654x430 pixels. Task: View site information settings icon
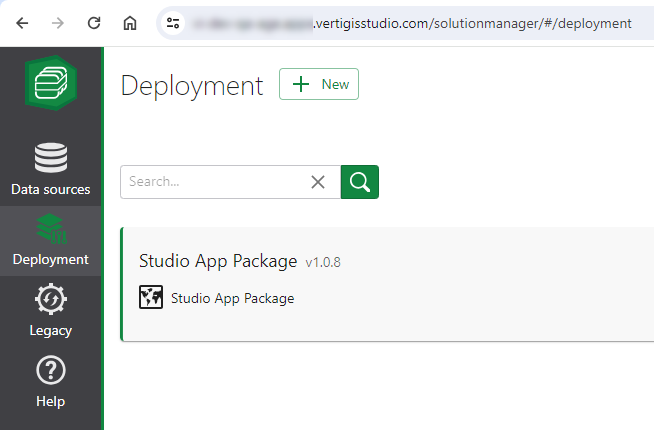173,23
